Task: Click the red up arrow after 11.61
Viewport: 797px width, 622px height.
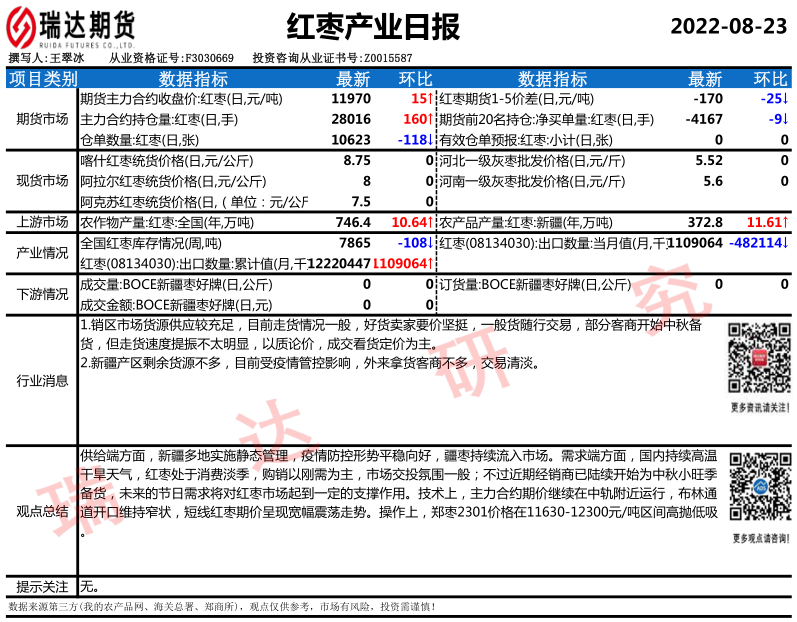Action: pos(785,221)
